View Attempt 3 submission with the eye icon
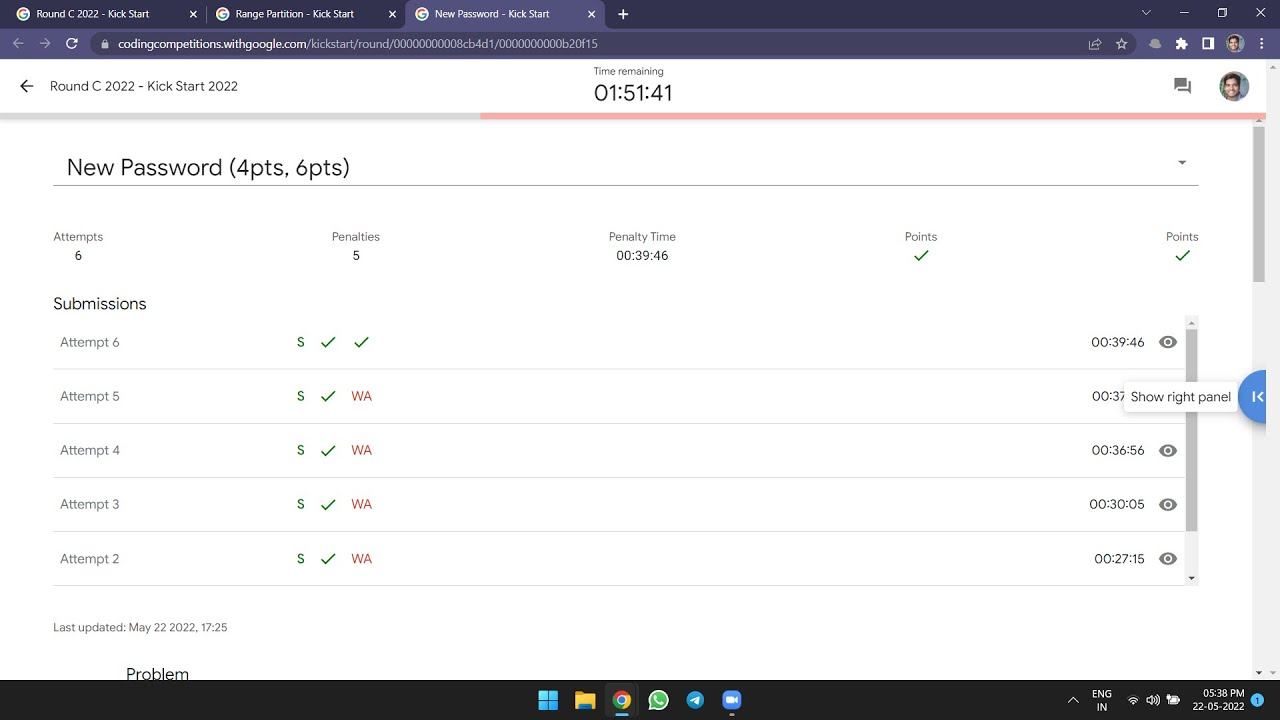This screenshot has height=720, width=1280. (1167, 504)
